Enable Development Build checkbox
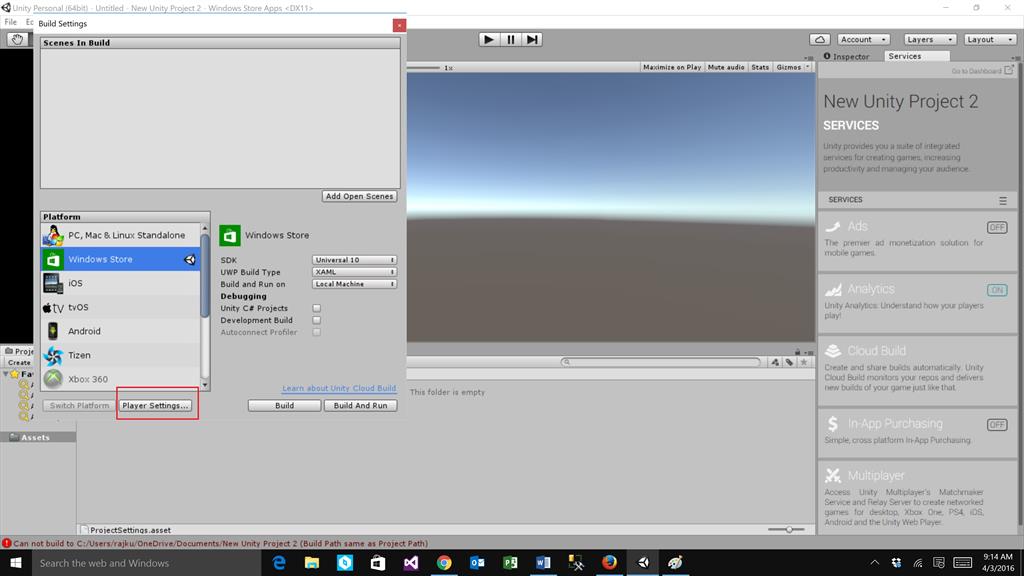This screenshot has height=576, width=1024. 317,320
